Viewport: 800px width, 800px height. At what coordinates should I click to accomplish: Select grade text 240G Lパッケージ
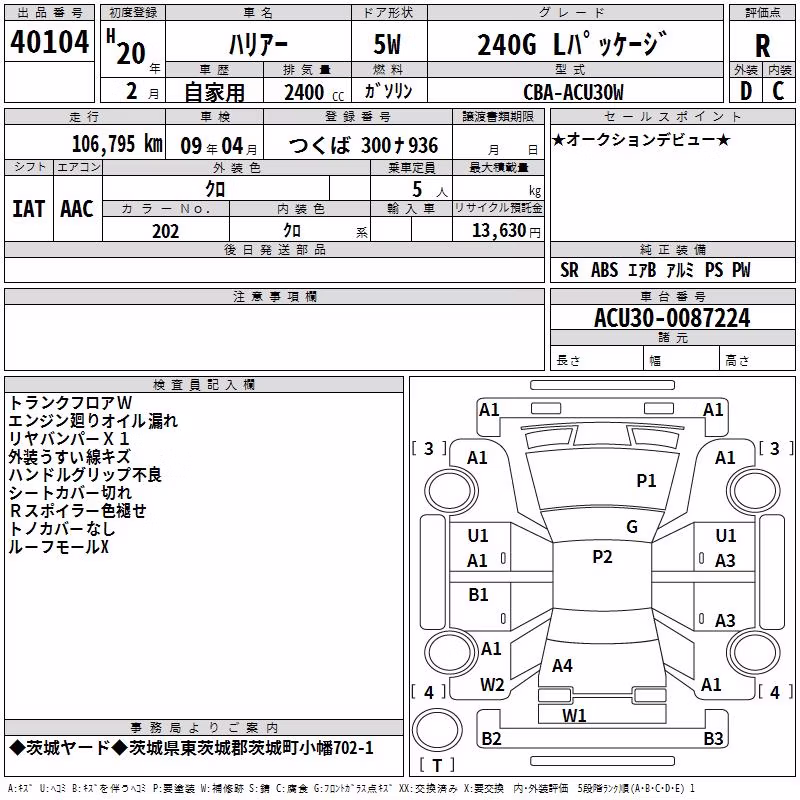click(572, 44)
